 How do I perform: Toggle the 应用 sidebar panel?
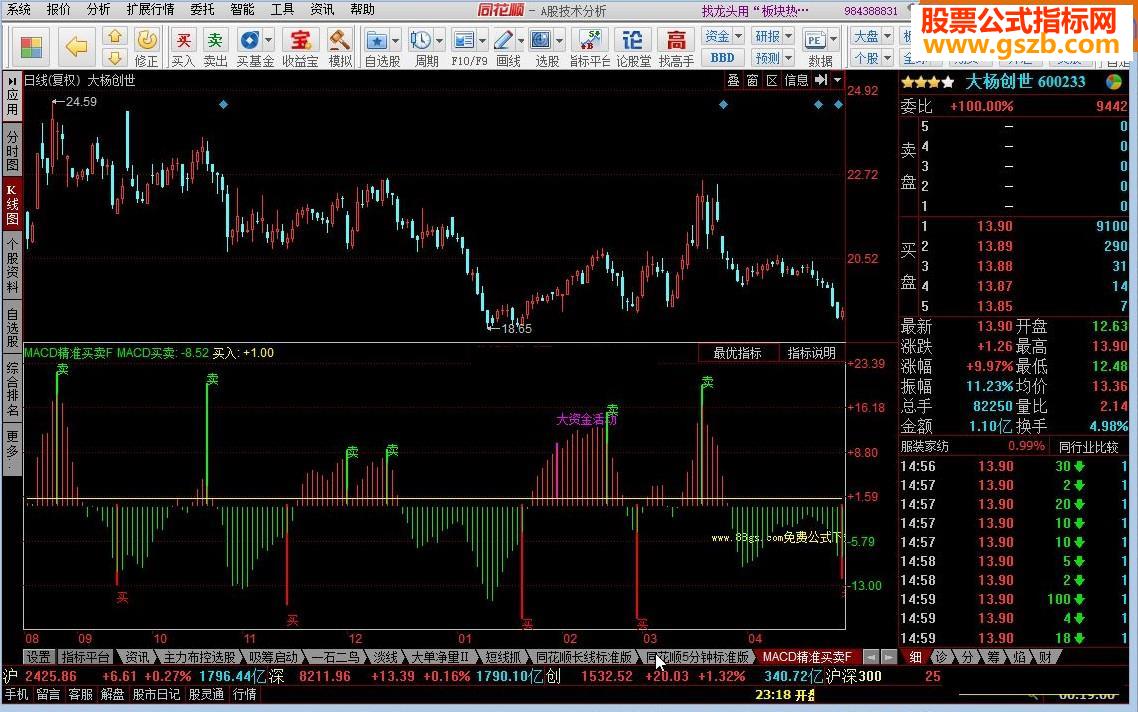point(12,96)
